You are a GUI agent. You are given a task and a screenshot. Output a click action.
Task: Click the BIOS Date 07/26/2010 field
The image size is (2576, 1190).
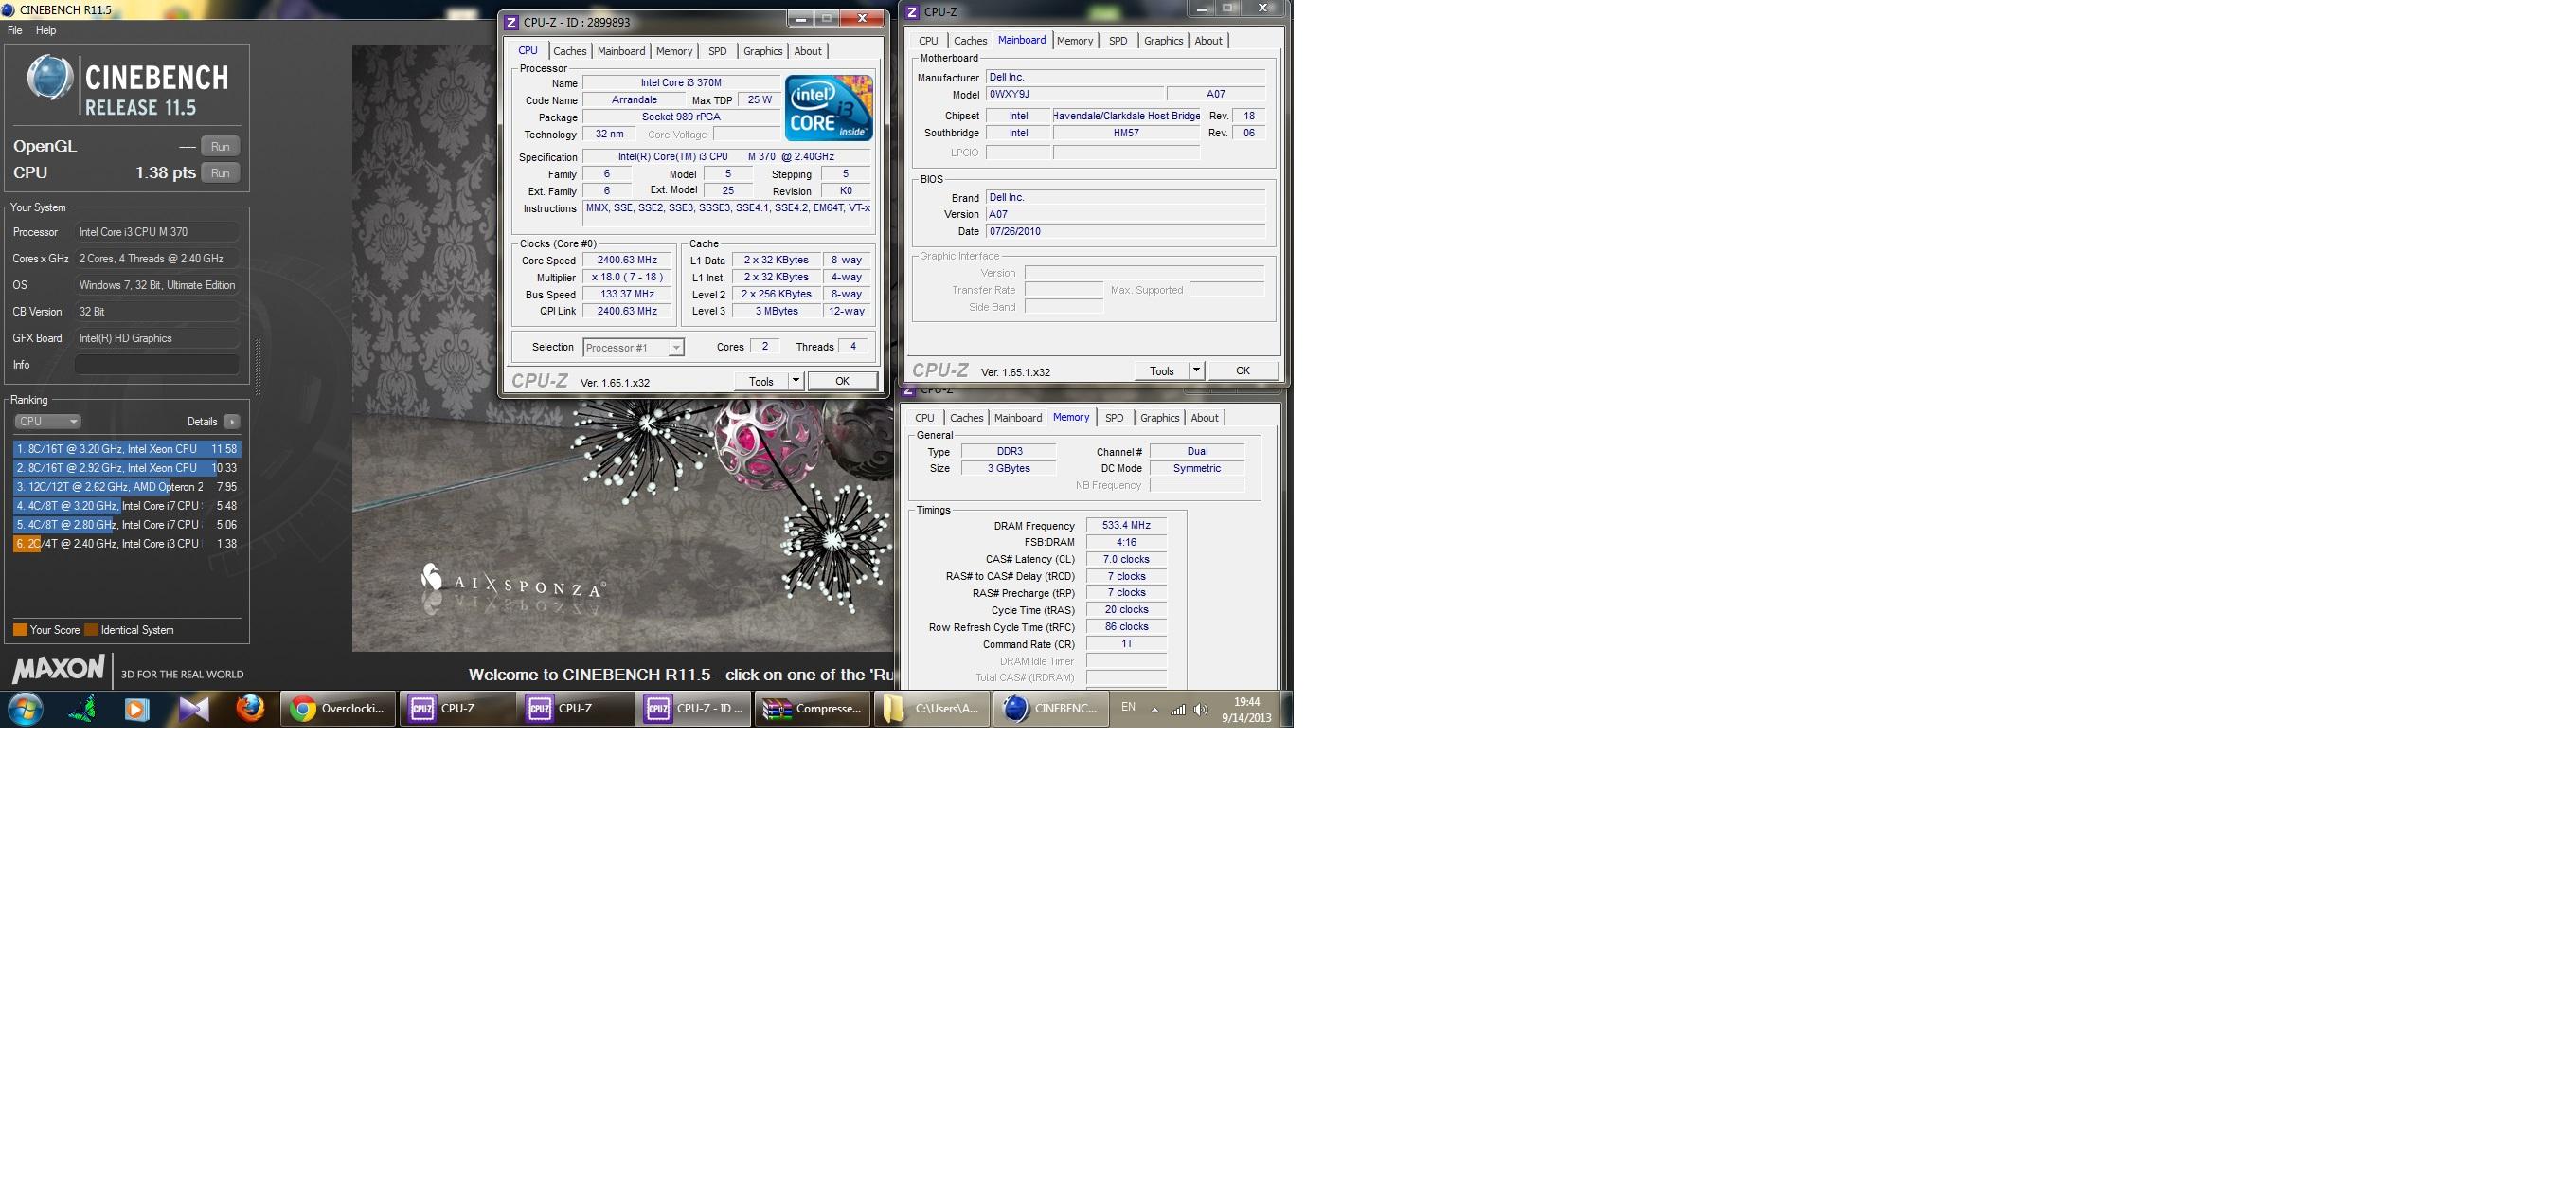click(x=1125, y=231)
